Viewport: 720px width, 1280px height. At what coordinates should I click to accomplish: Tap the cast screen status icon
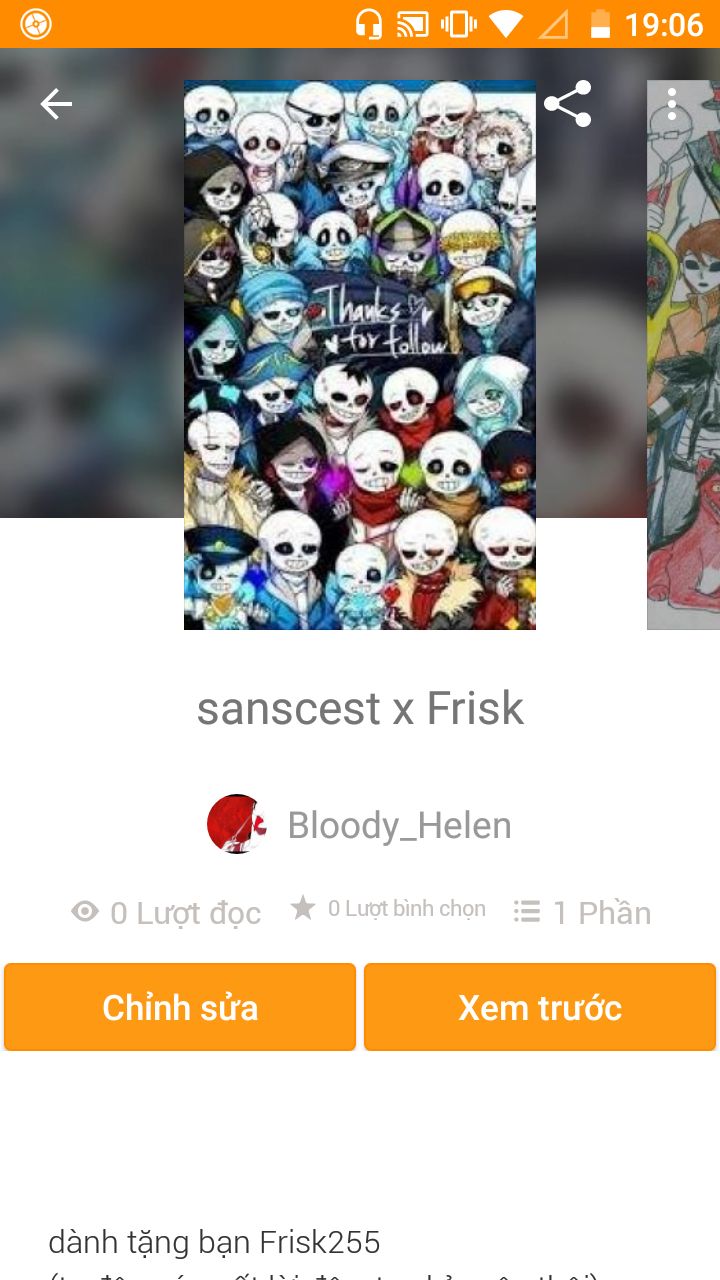(x=412, y=24)
